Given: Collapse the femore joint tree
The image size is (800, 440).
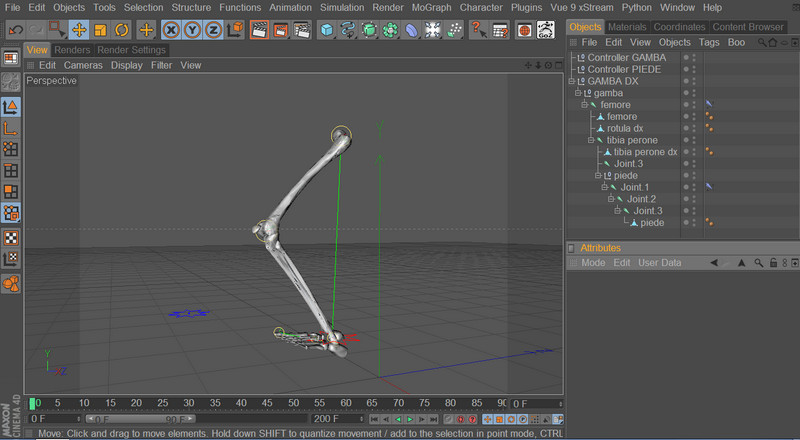Looking at the screenshot, I should 585,105.
